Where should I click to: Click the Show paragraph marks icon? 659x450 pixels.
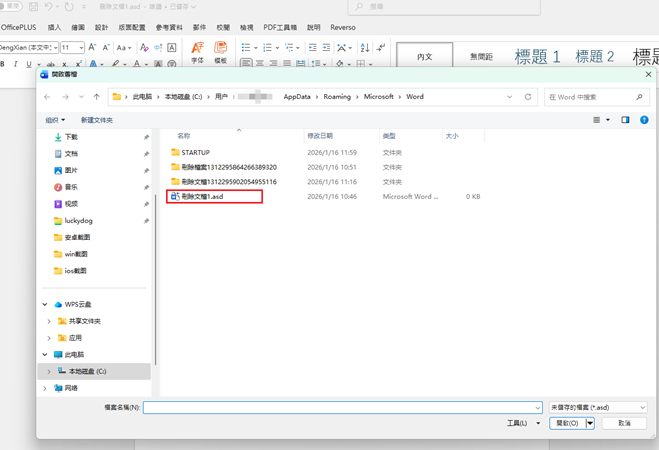tap(381, 47)
